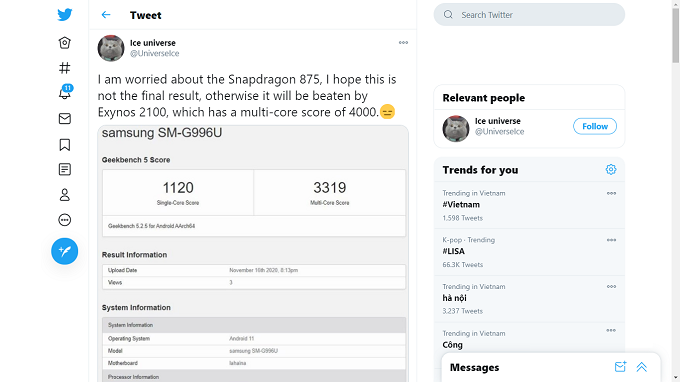Open Trends settings gear
This screenshot has height=382, width=680.
click(611, 170)
